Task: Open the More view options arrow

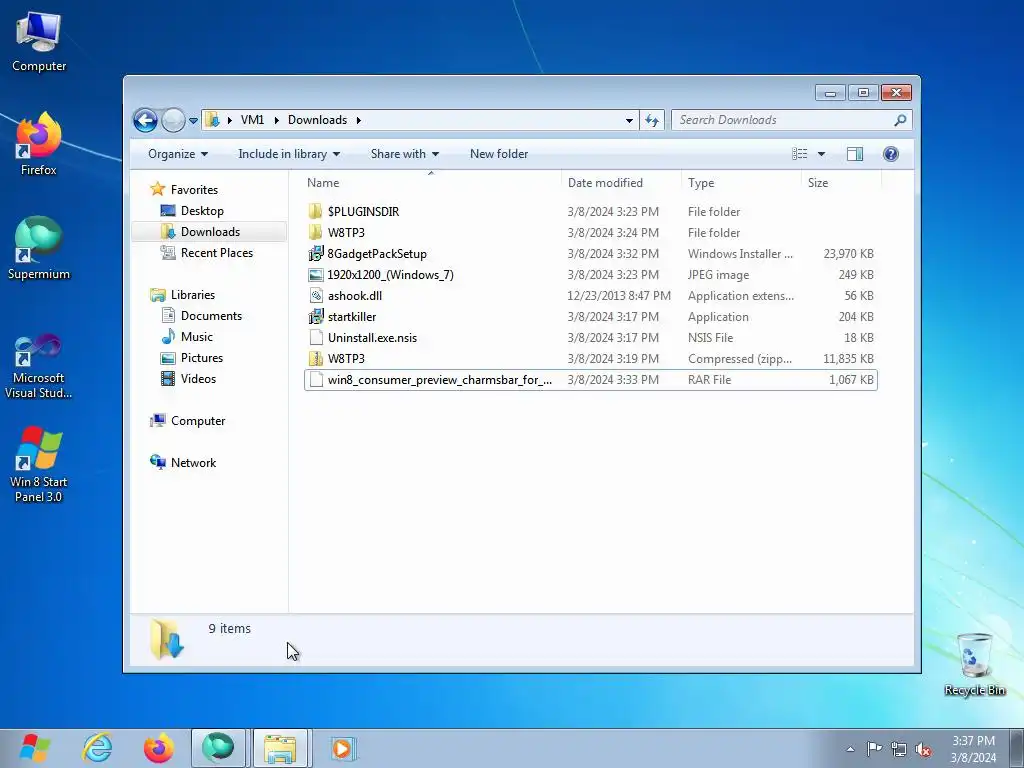Action: tap(822, 154)
